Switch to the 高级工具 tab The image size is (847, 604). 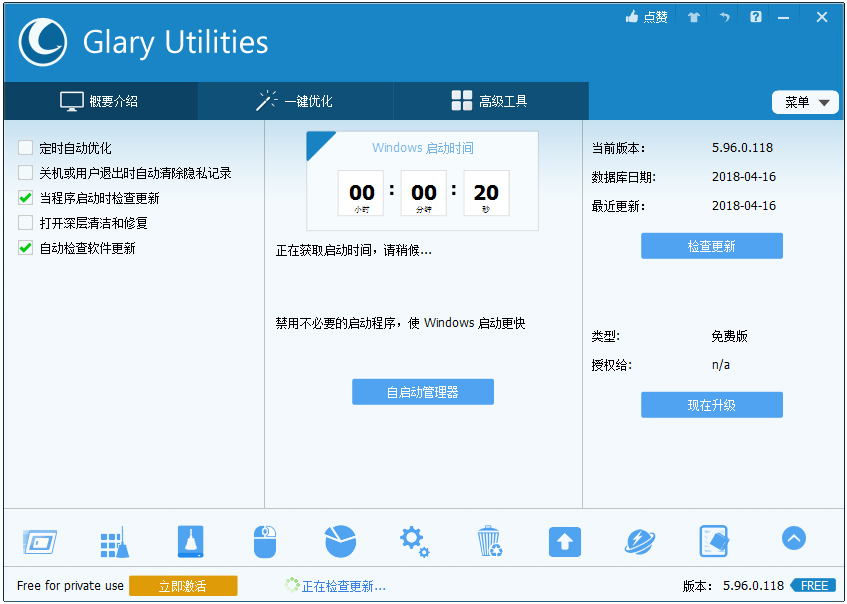[490, 101]
